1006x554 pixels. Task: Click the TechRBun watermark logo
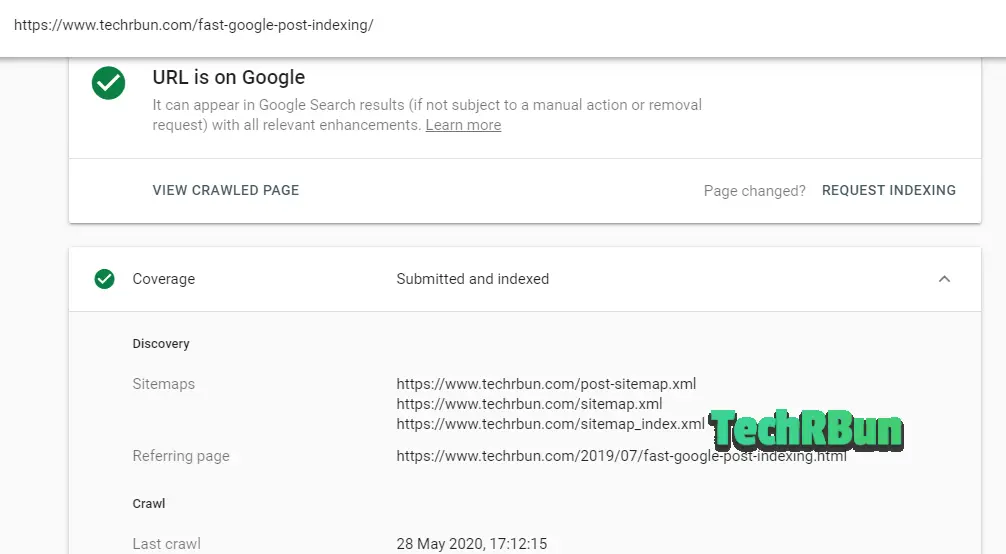pos(806,429)
